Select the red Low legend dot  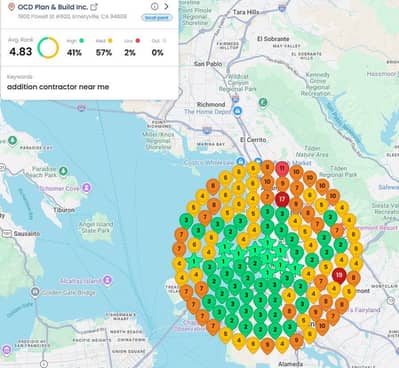coord(138,41)
